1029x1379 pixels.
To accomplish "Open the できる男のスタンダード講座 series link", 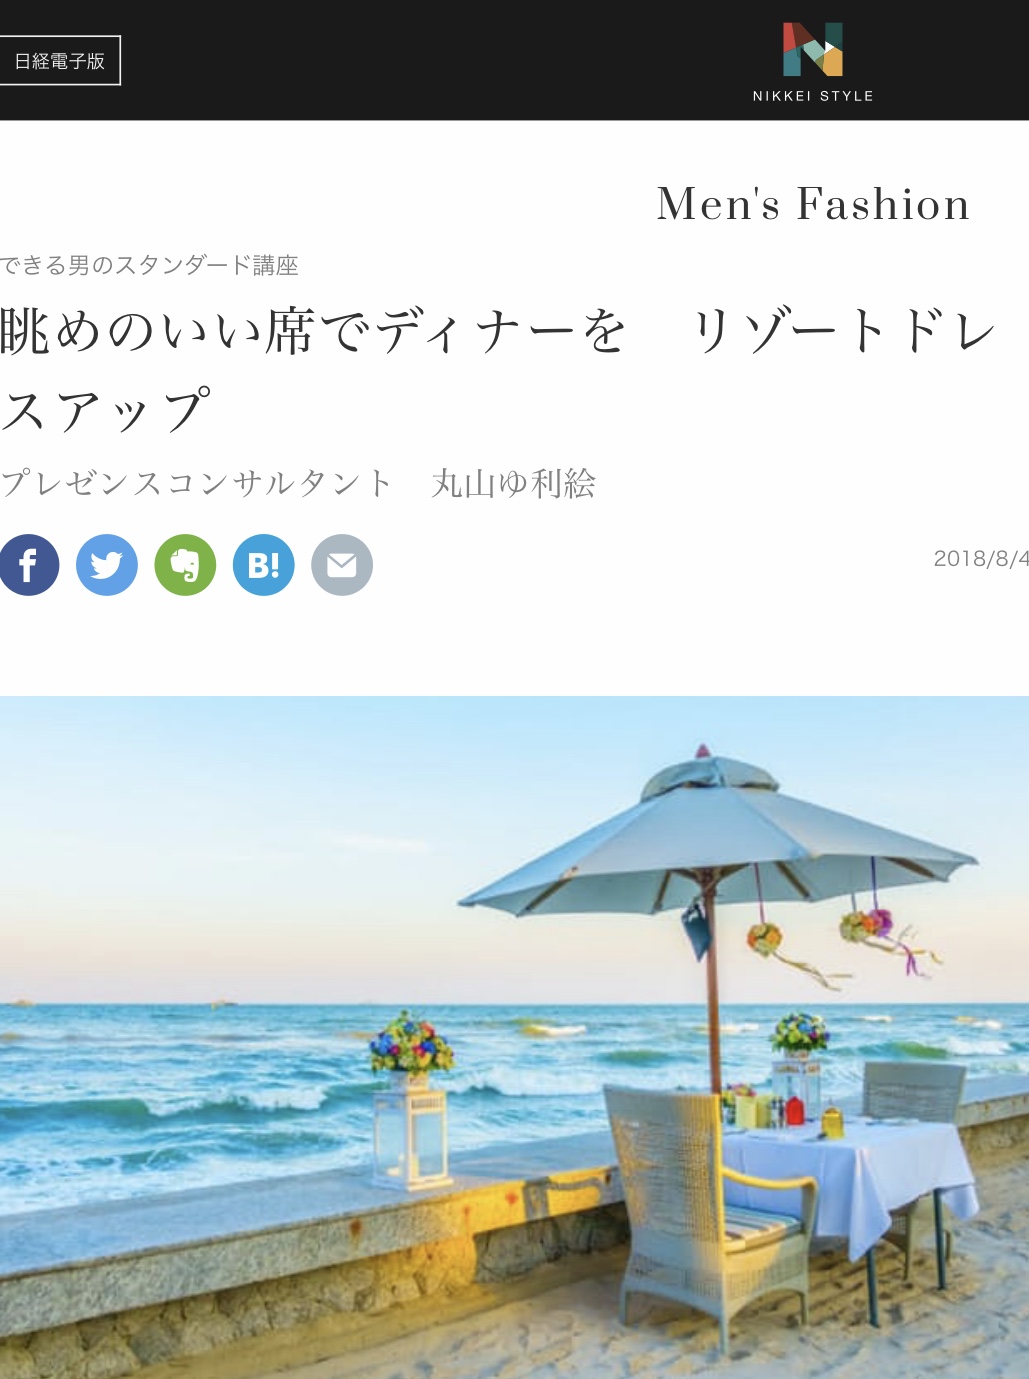I will pyautogui.click(x=150, y=265).
